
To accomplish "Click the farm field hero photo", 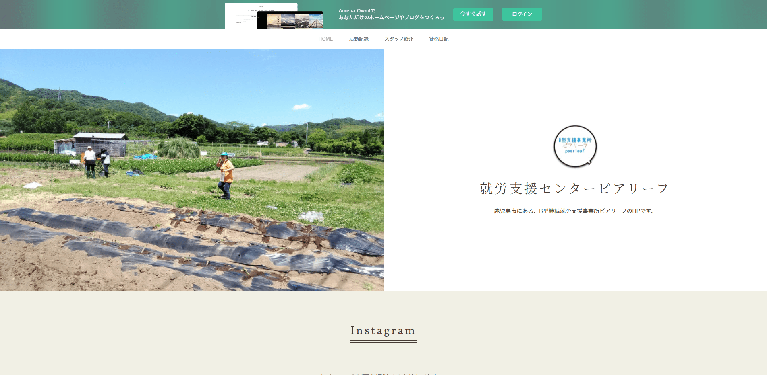I will (x=192, y=170).
